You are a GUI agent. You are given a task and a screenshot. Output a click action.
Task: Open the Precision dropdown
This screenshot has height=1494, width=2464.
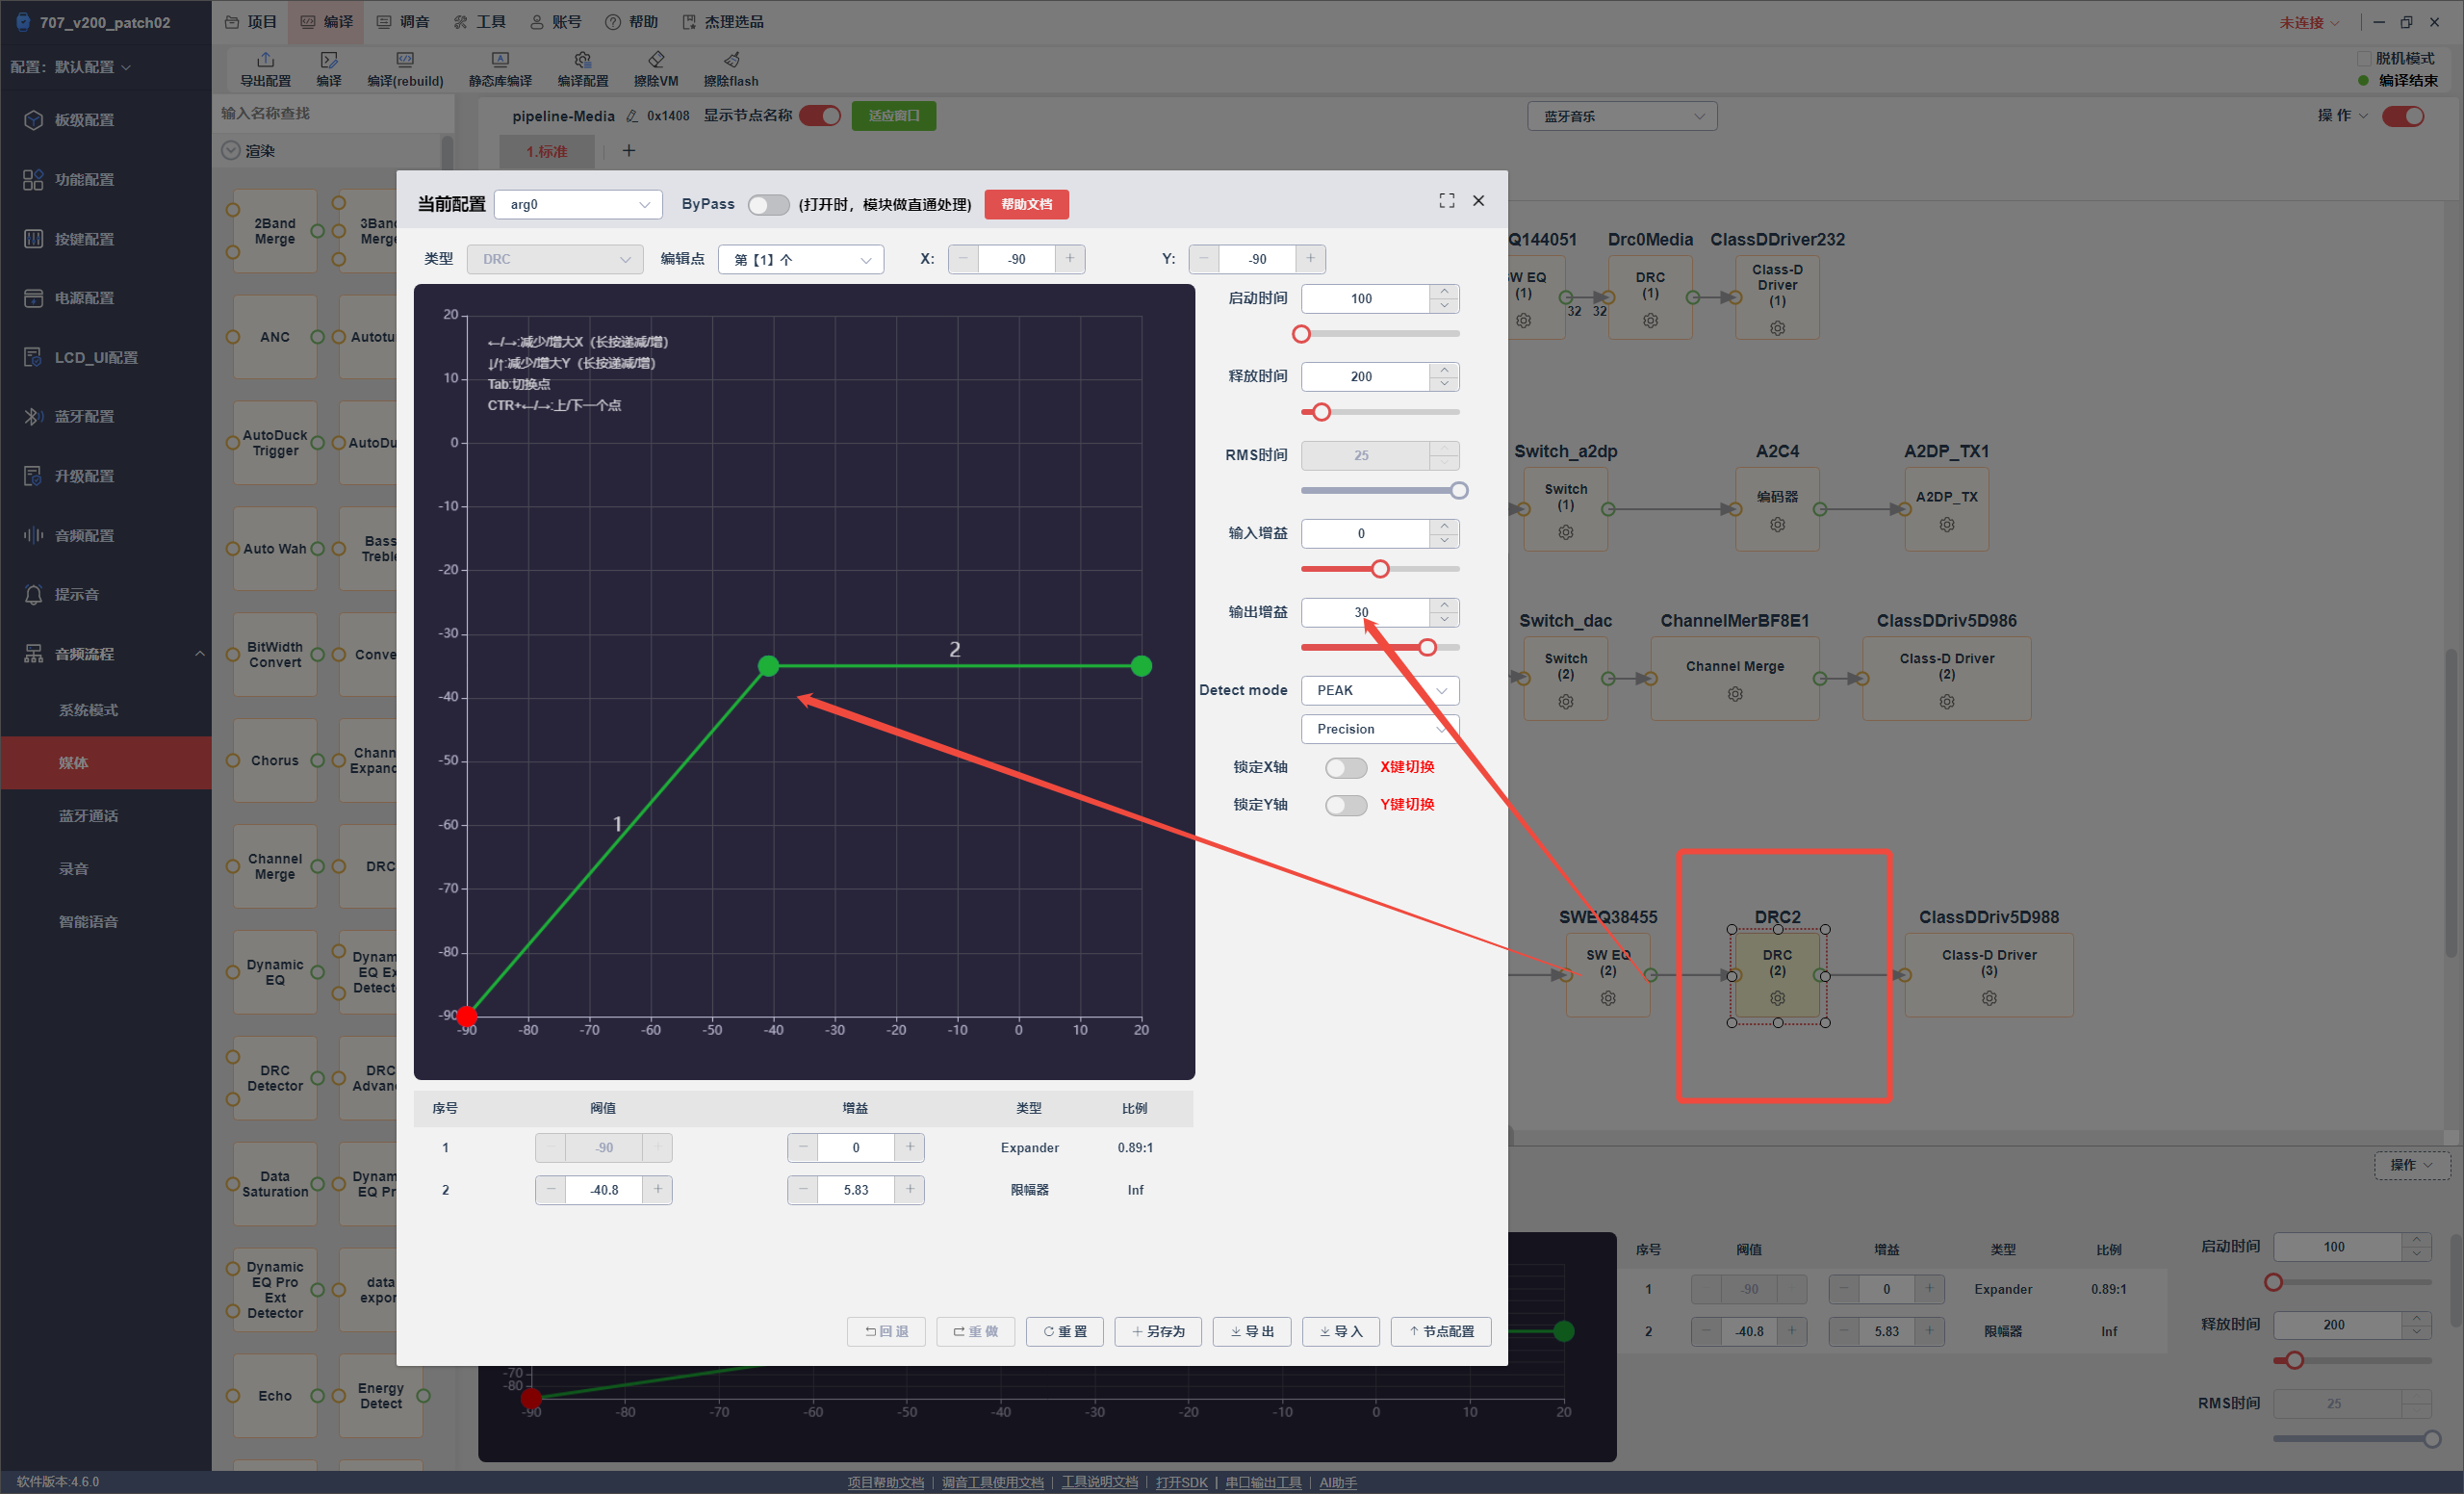coord(1380,729)
